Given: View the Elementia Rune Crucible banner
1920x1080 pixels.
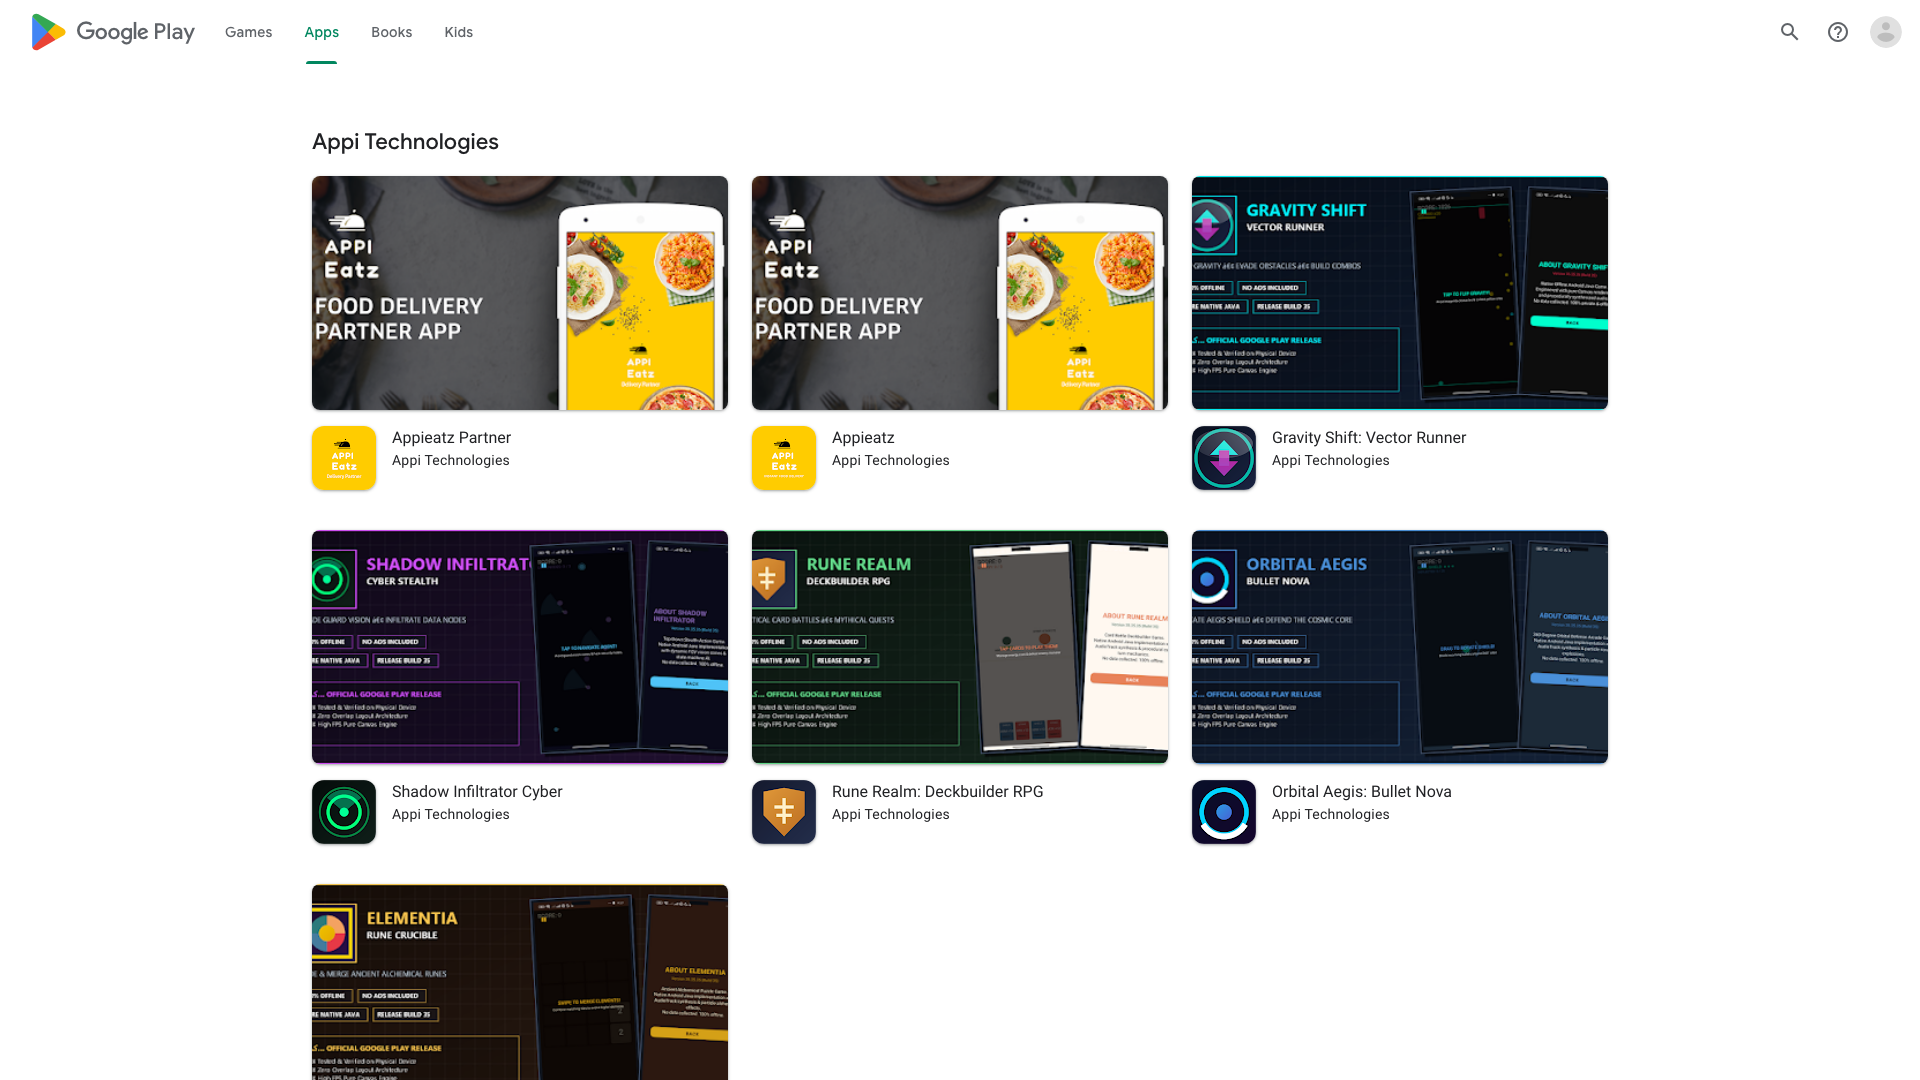Looking at the screenshot, I should click(520, 982).
